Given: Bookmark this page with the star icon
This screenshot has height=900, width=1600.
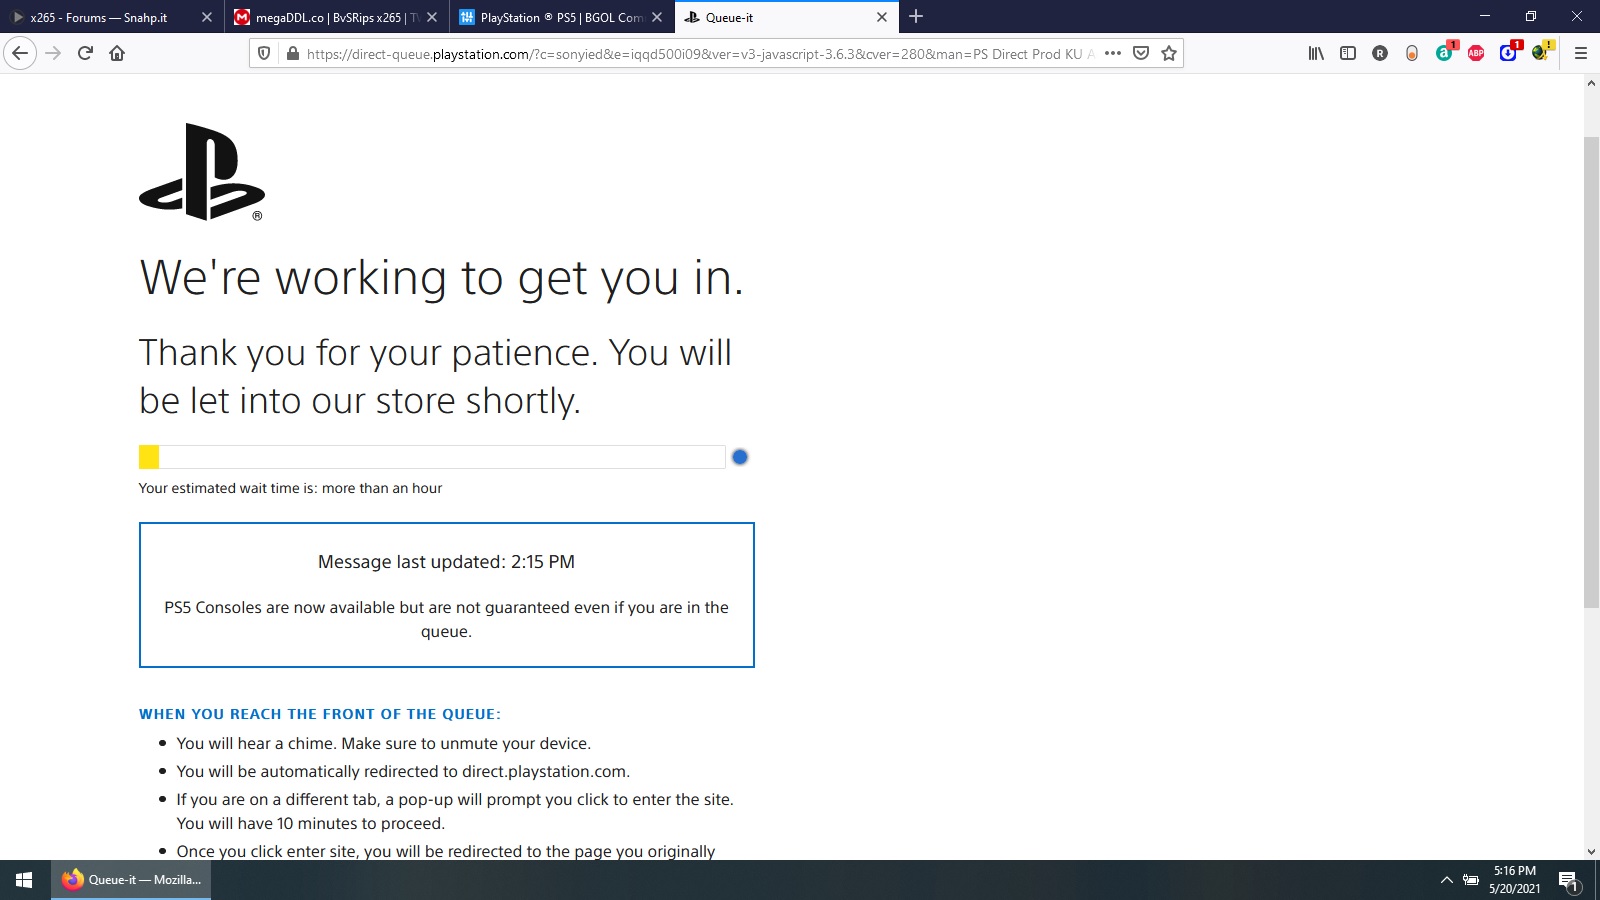Looking at the screenshot, I should point(1169,53).
